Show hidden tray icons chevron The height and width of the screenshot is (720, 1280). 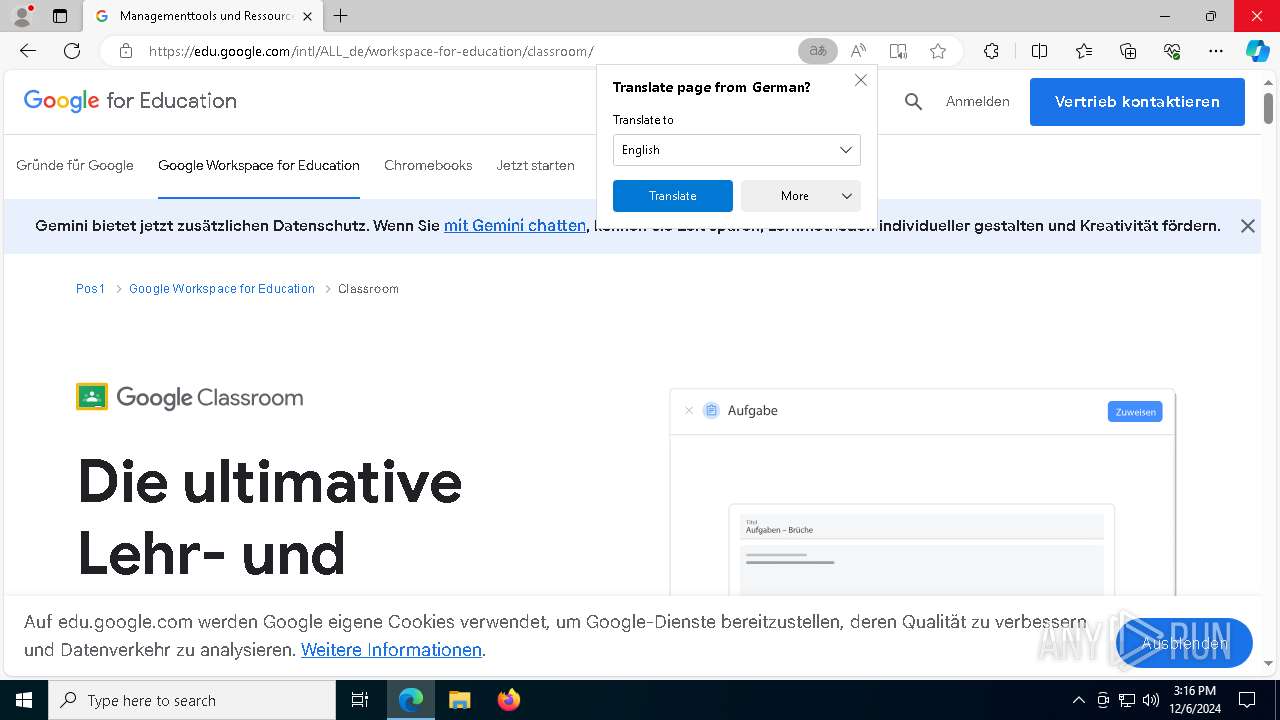pos(1078,700)
